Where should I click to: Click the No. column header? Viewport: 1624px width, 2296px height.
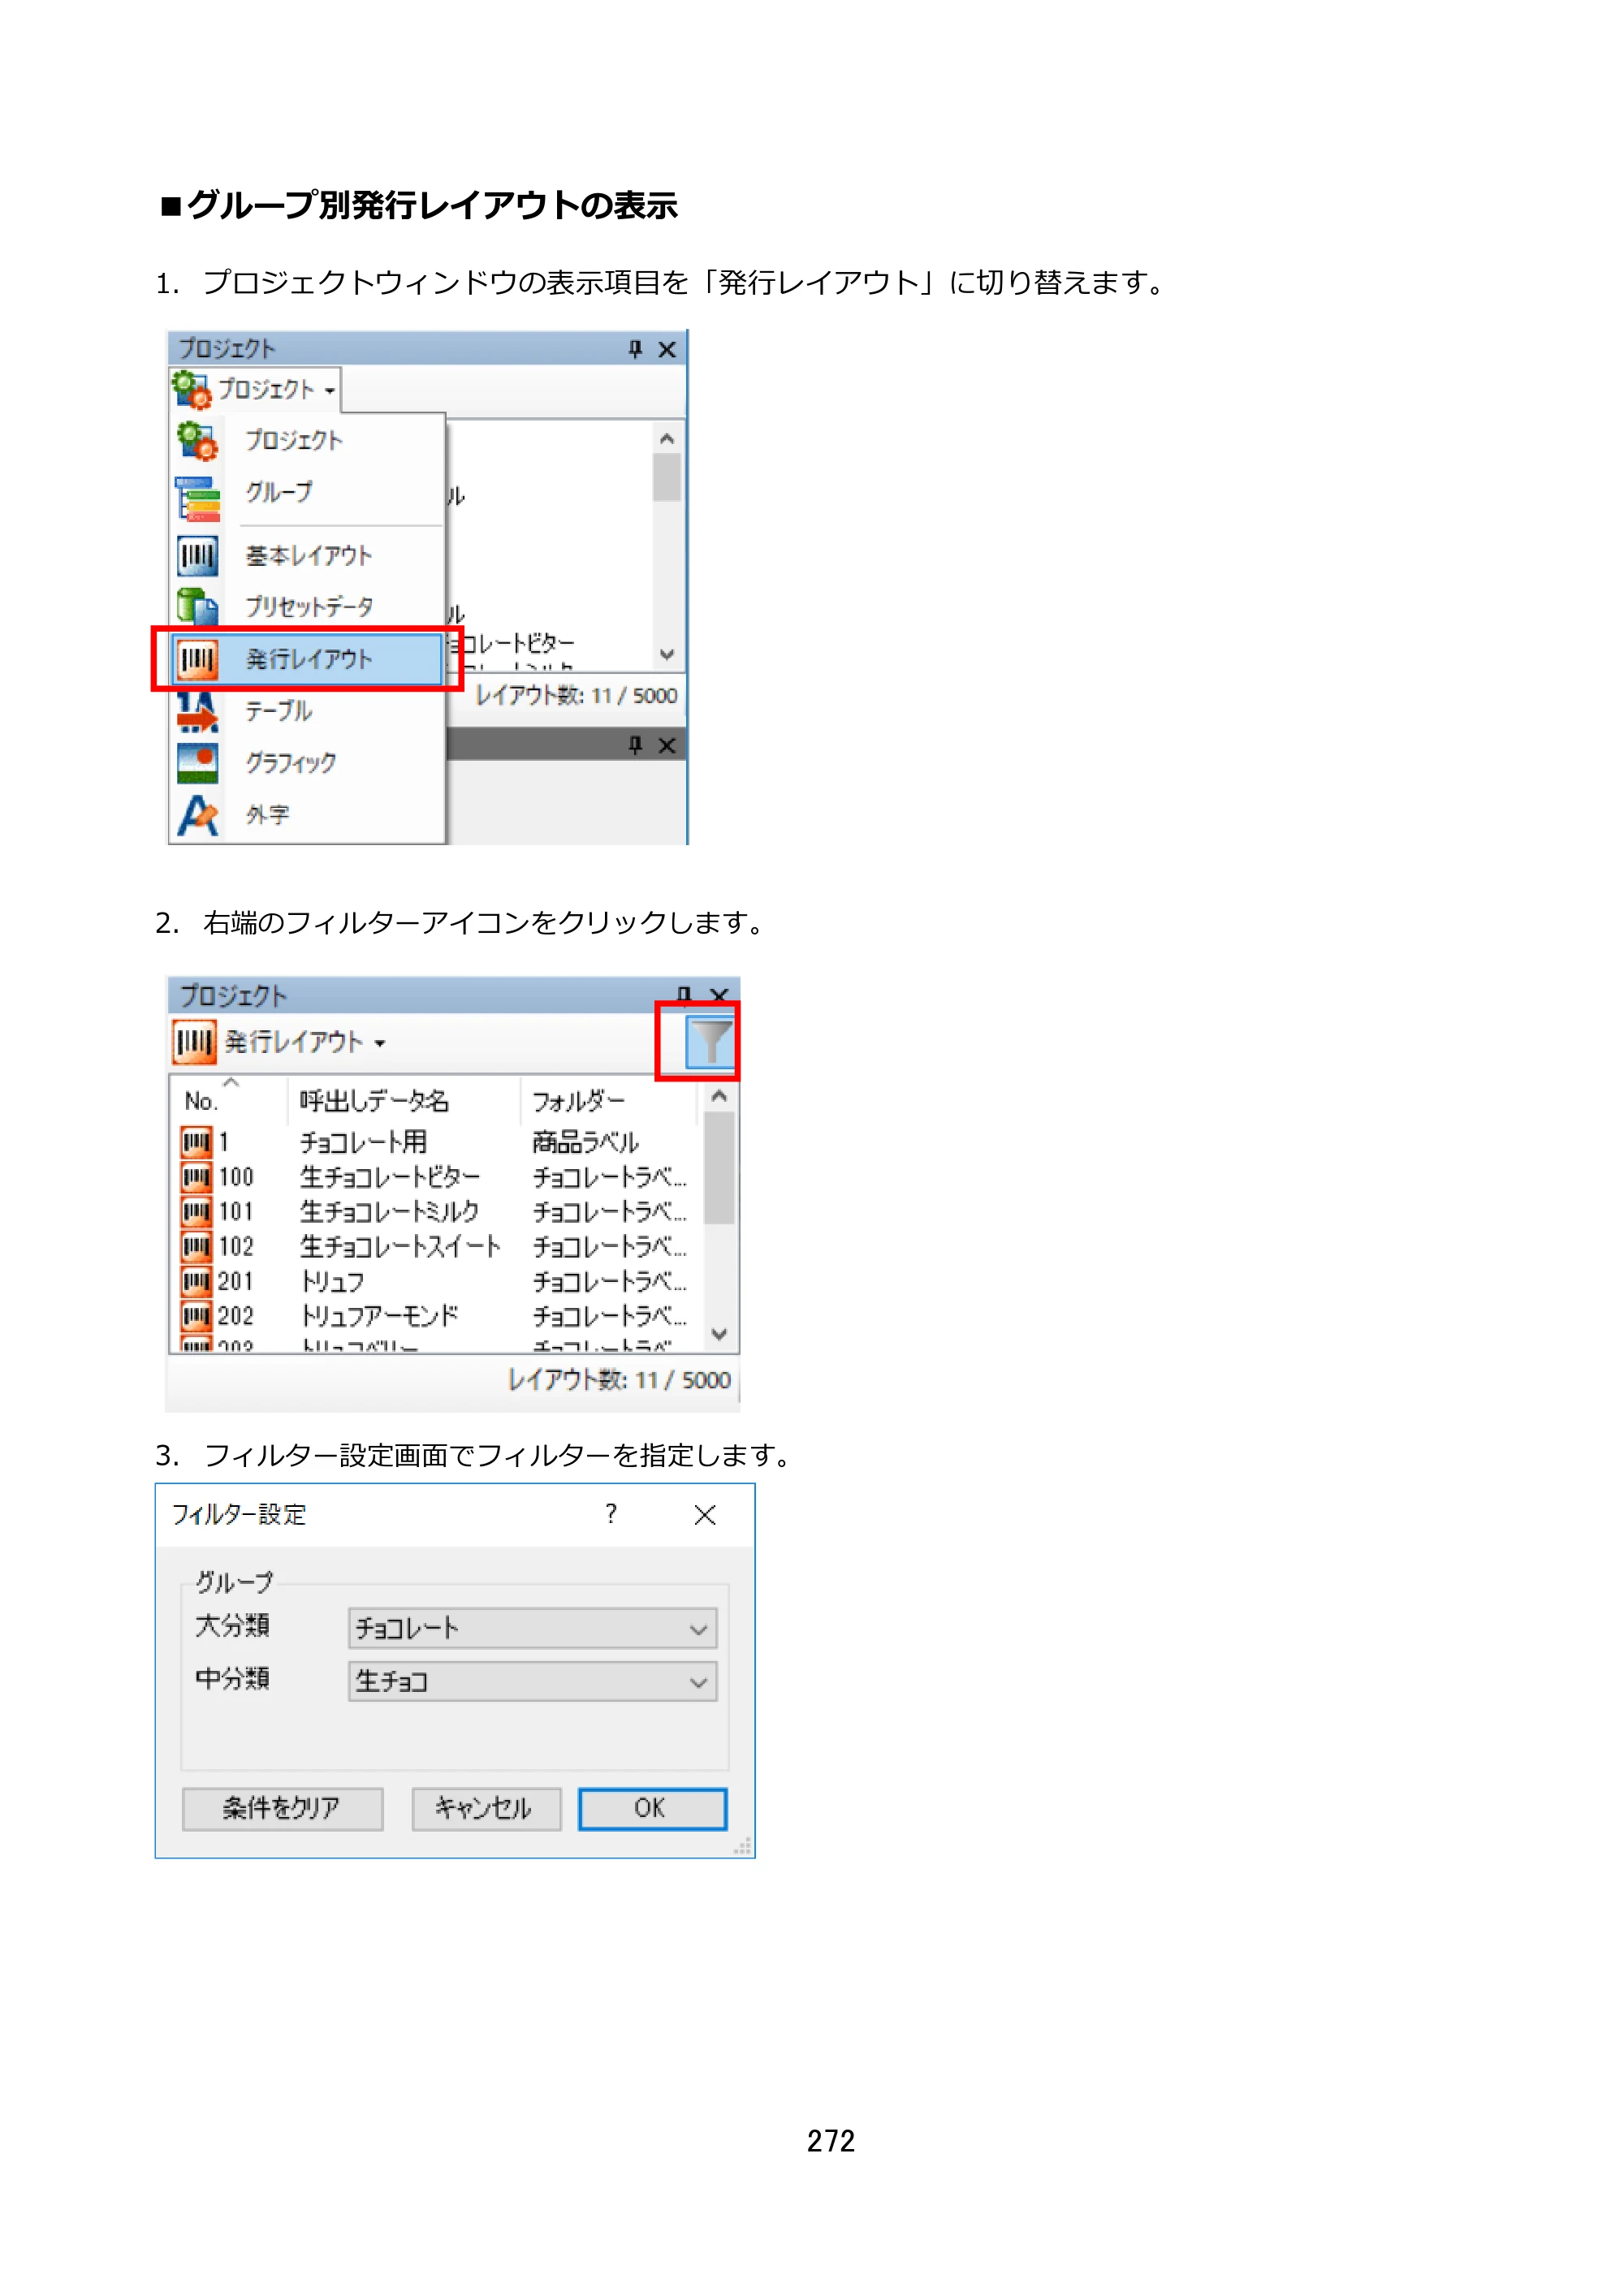pos(229,1100)
